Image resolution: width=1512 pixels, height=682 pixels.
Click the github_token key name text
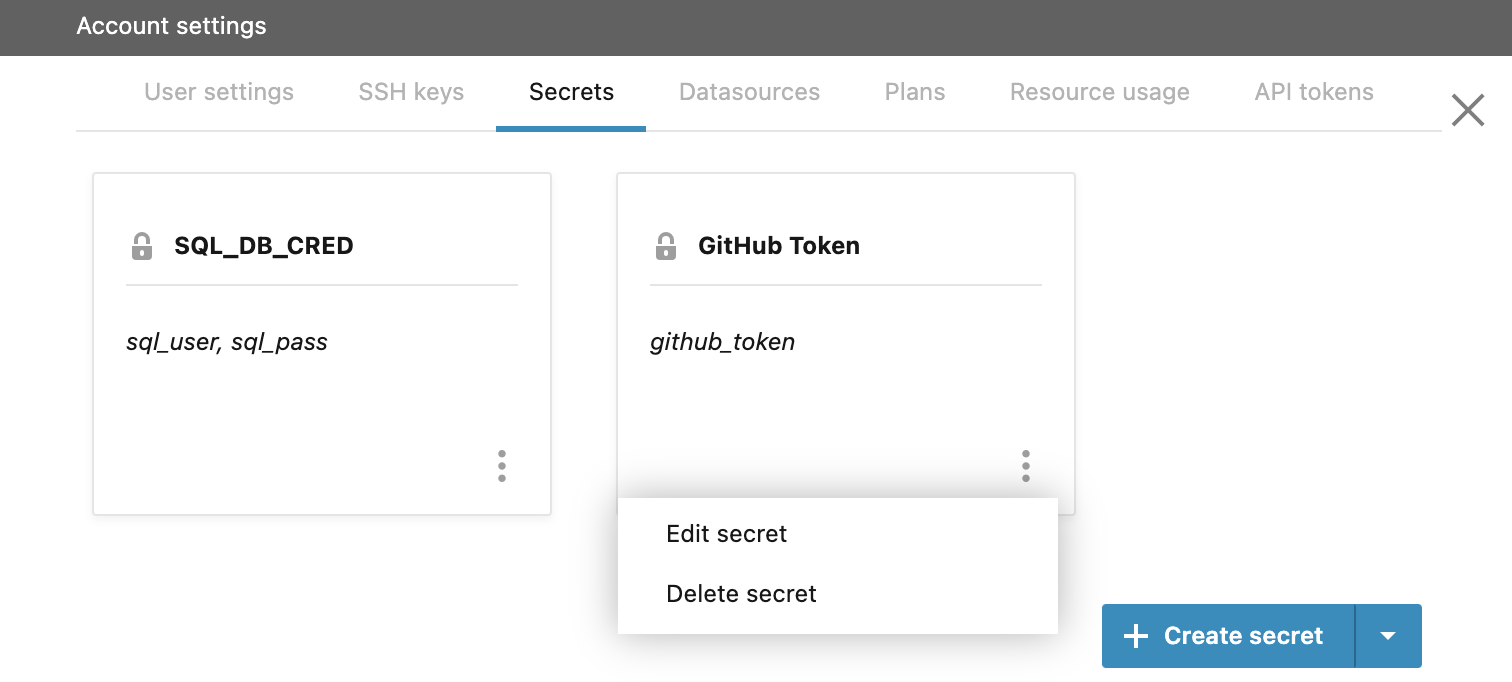(723, 341)
